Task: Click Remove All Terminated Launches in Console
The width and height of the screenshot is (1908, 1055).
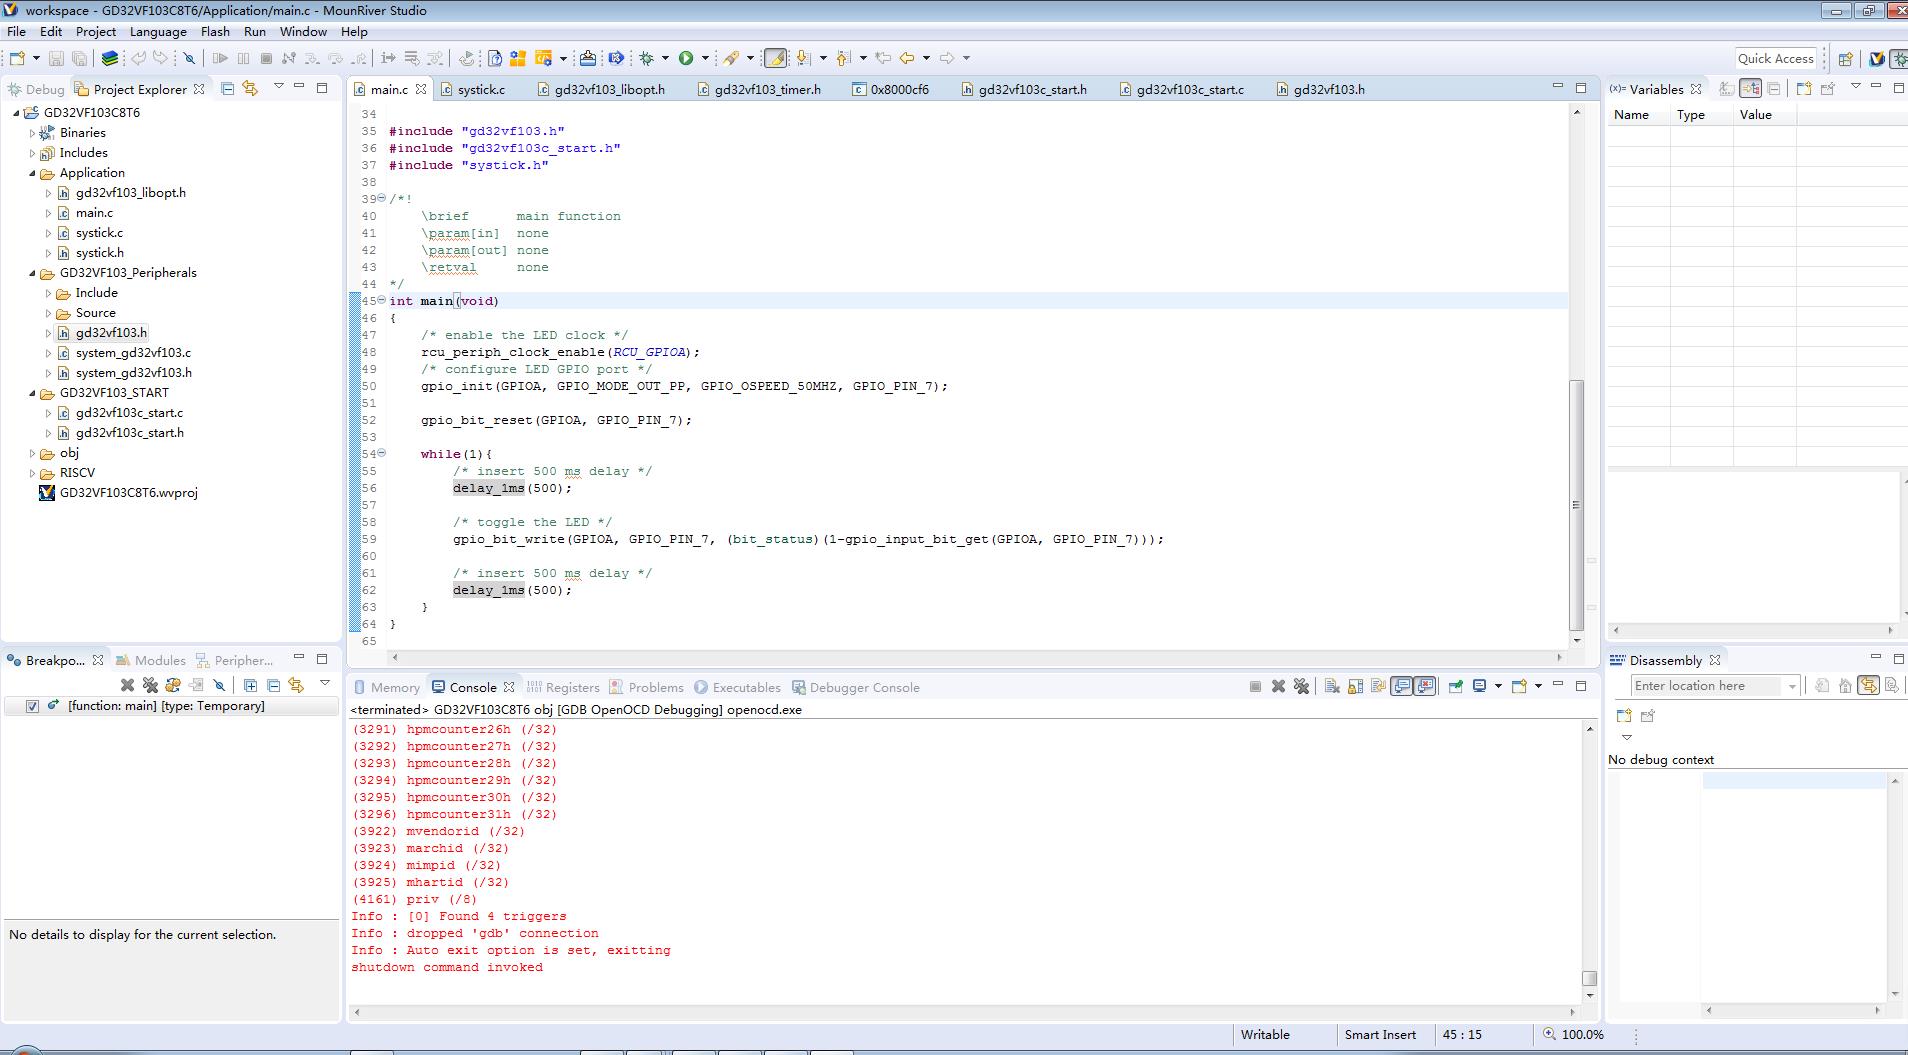Action: pos(1301,686)
